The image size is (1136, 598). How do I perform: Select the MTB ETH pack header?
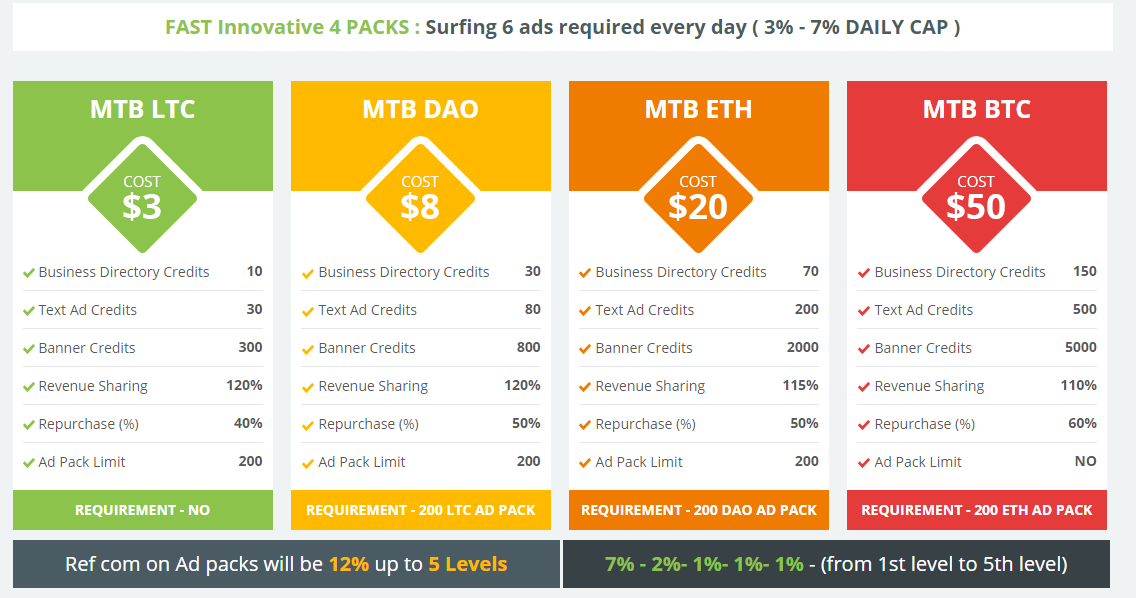point(698,109)
